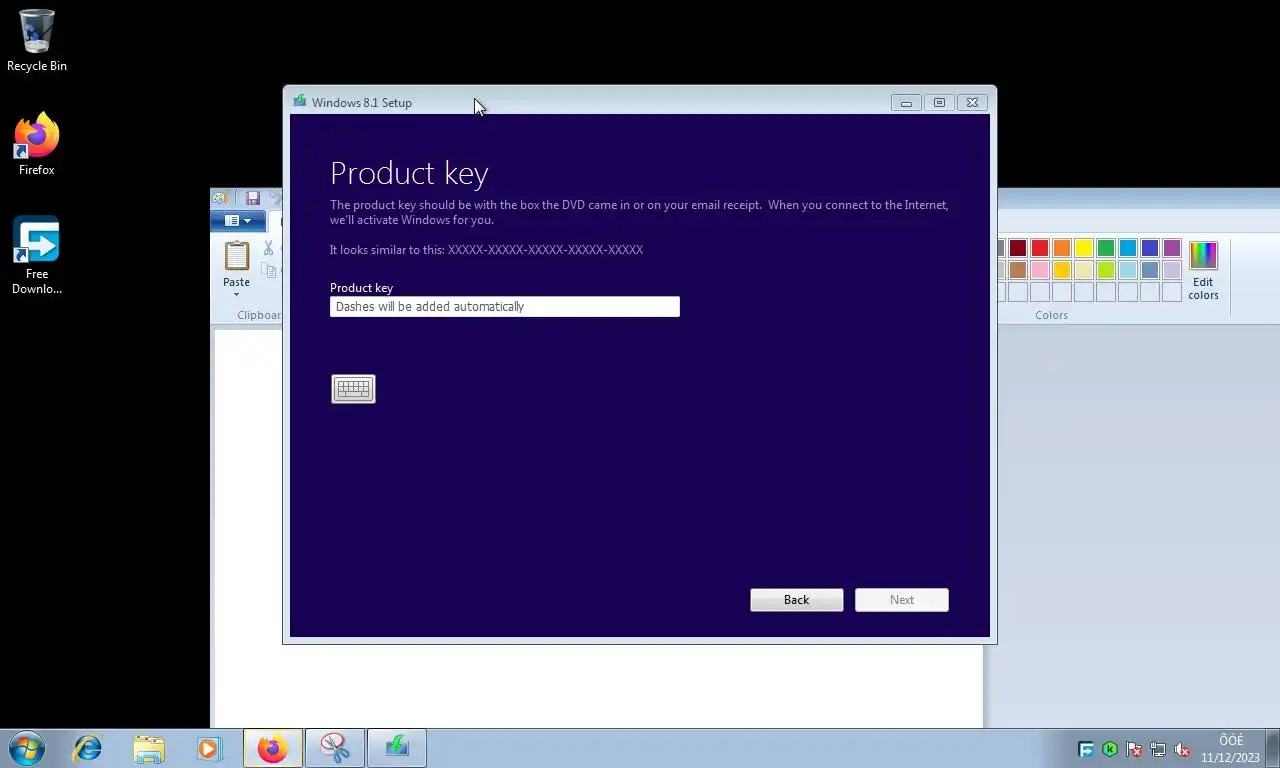Pick the red color swatch
1280x768 pixels.
point(1040,248)
